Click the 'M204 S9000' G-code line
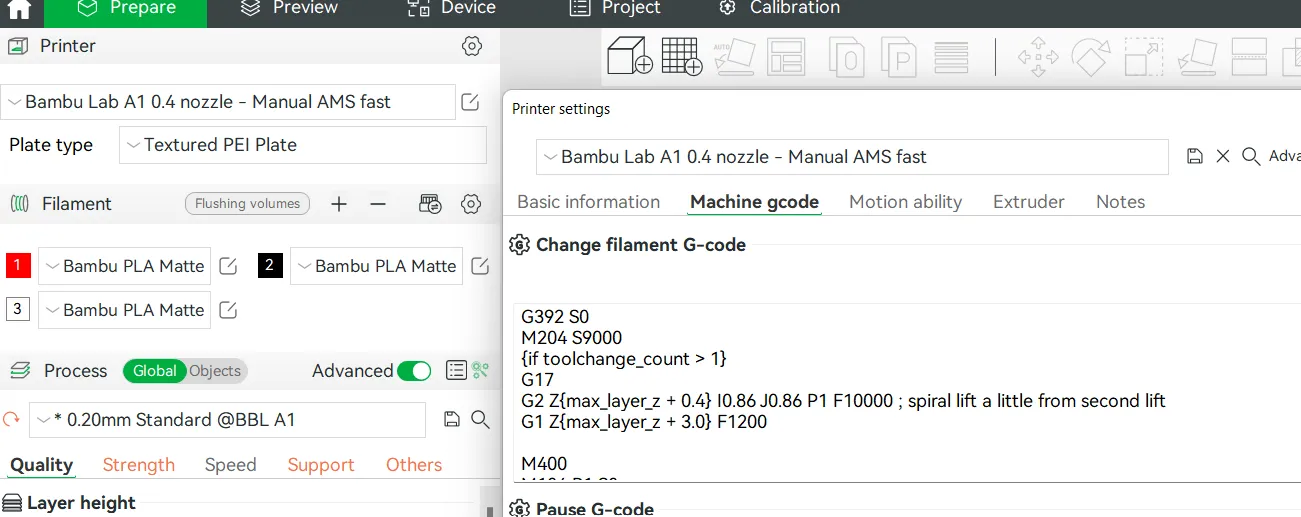Screen dimensions: 1301x517 pyautogui.click(x=572, y=338)
